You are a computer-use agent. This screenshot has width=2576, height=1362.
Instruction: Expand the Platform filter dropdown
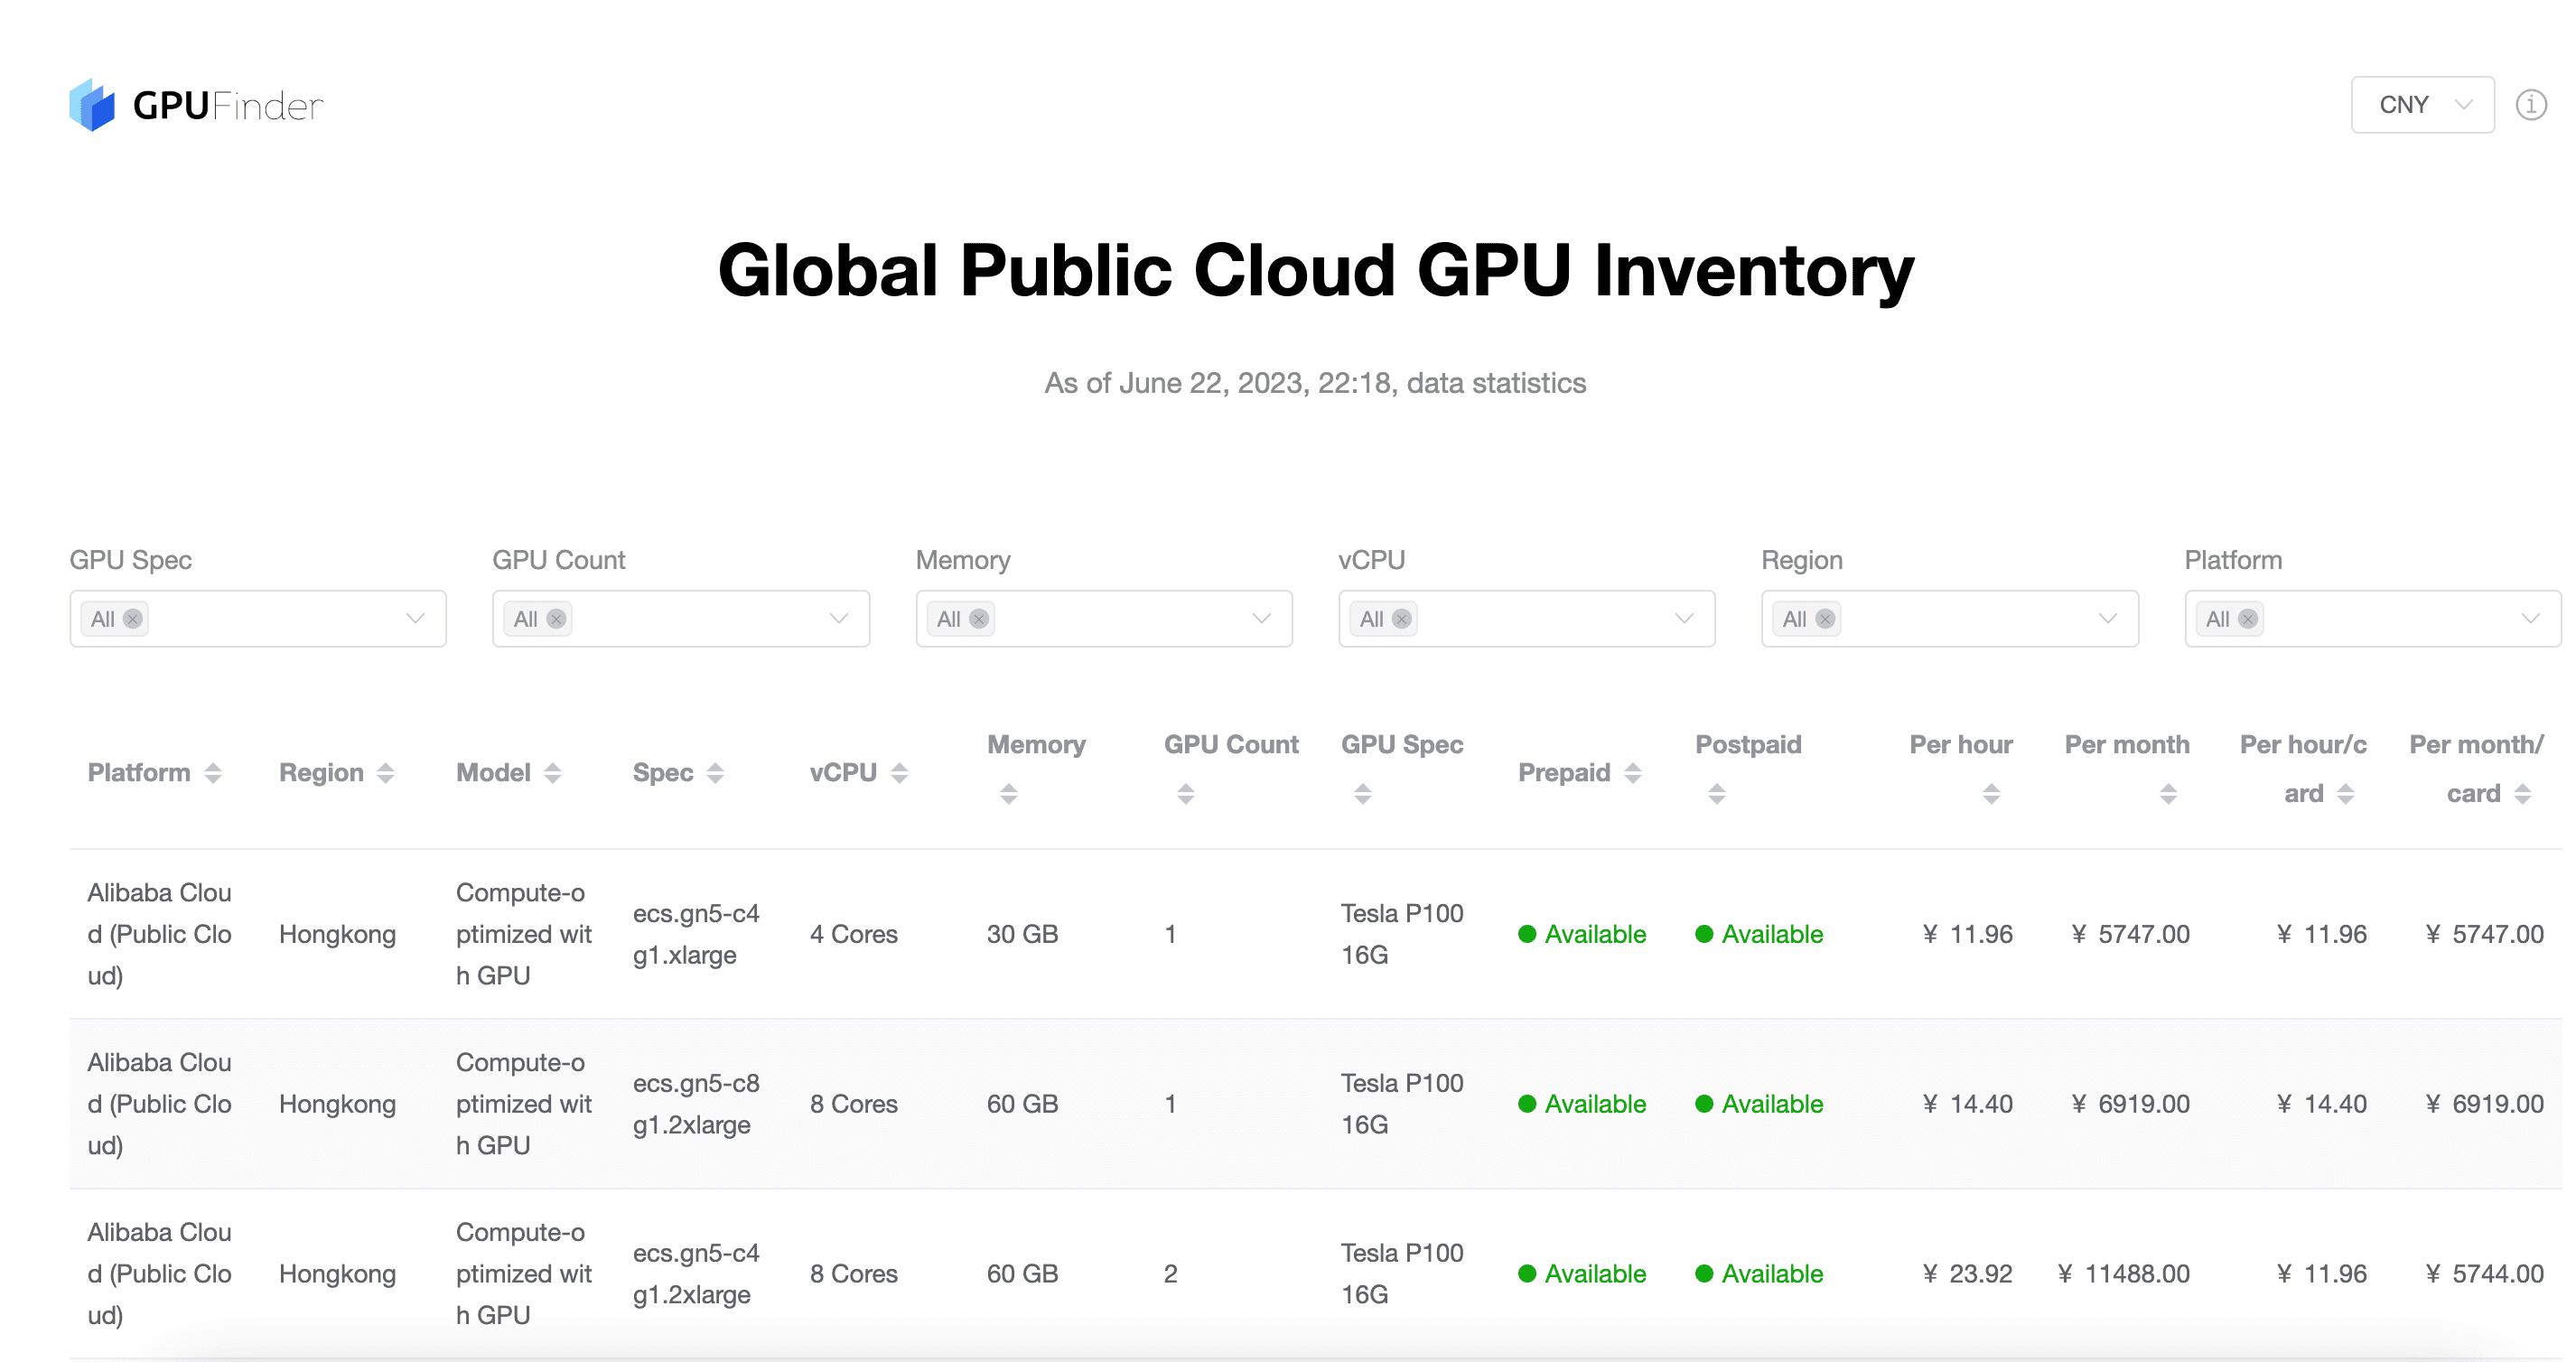coord(2371,619)
